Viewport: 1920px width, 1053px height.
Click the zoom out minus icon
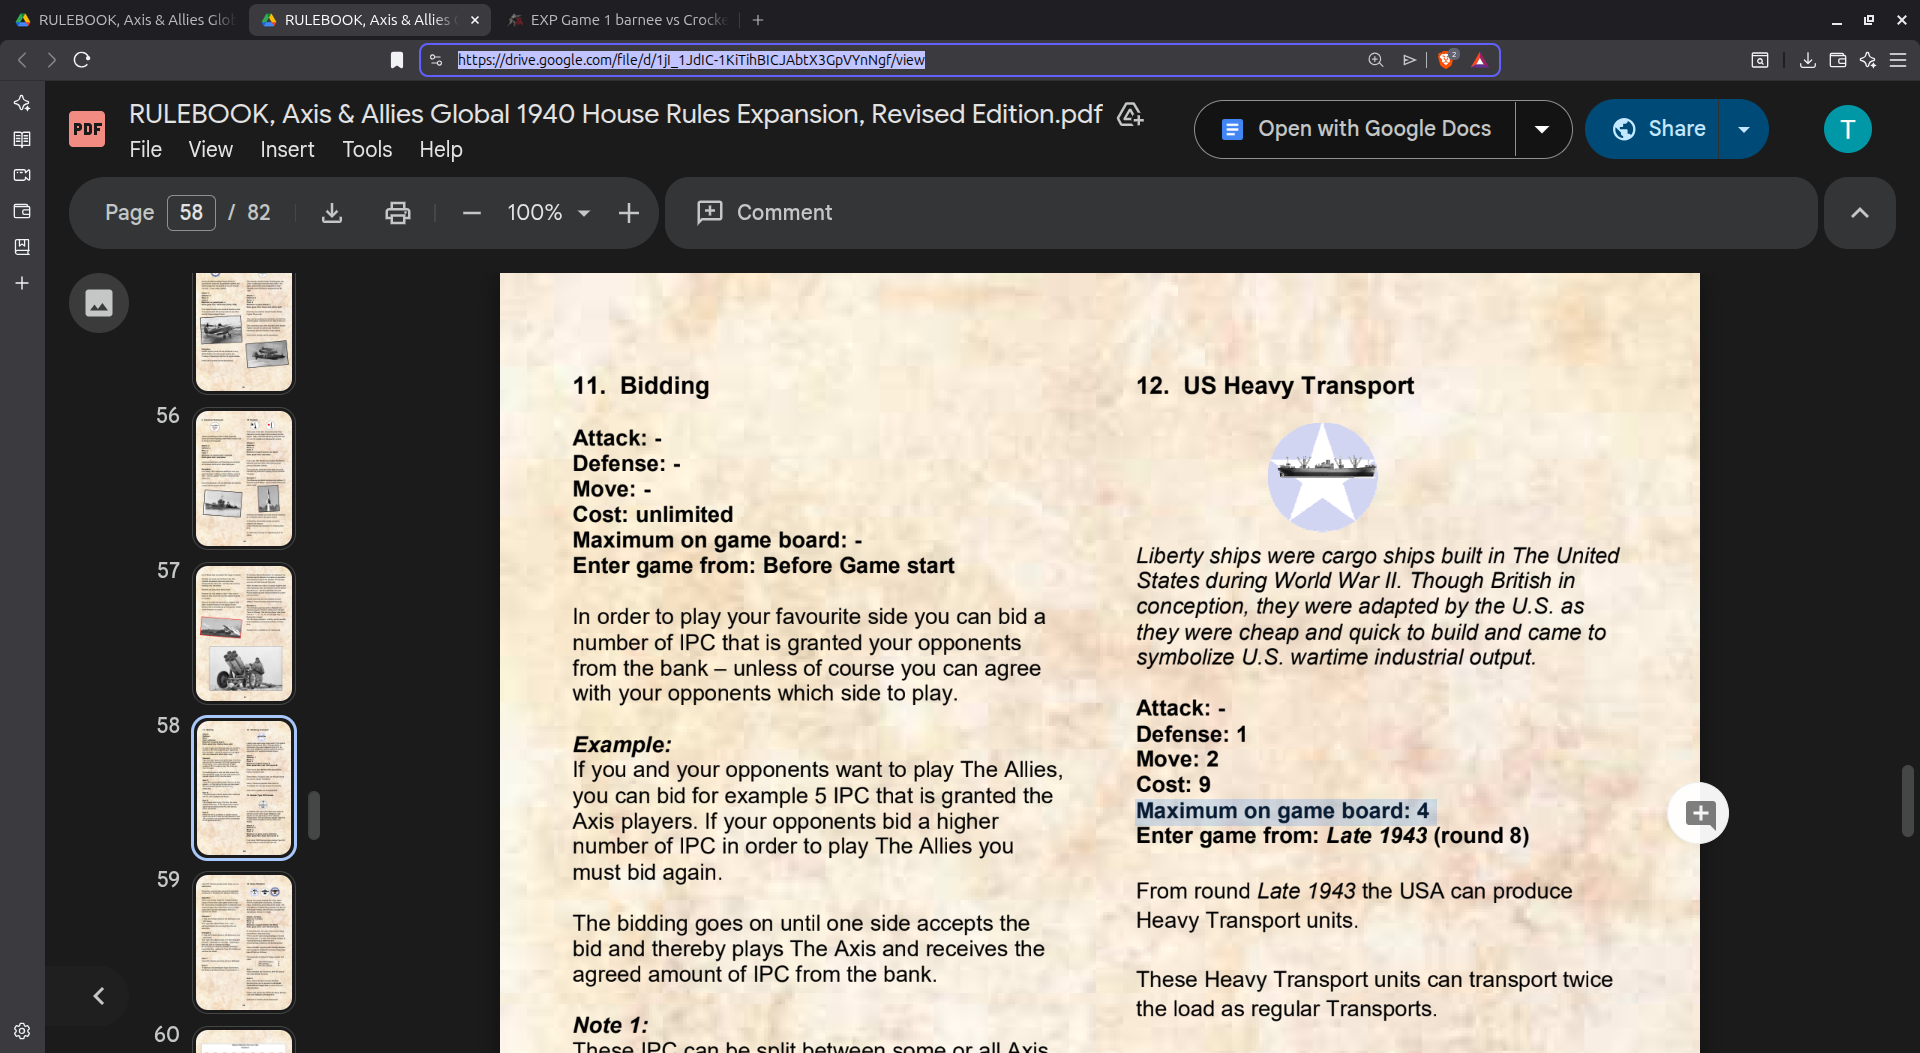click(471, 212)
